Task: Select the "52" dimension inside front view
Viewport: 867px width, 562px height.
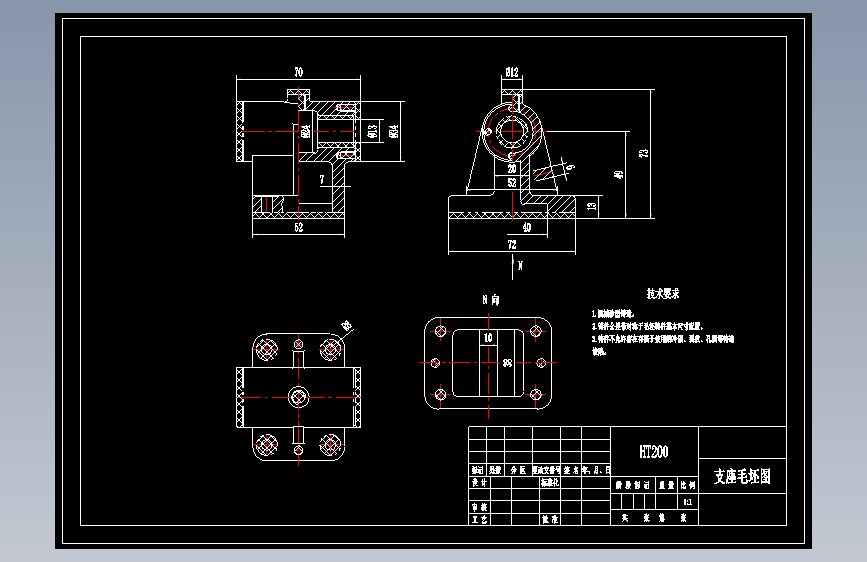Action: click(x=512, y=183)
